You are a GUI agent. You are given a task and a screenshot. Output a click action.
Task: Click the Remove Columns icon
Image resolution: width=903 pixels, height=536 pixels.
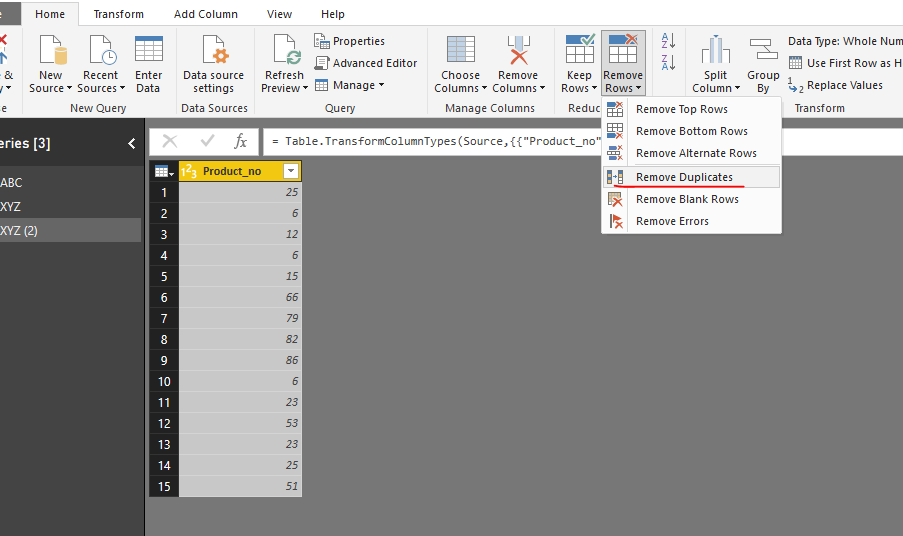[518, 50]
